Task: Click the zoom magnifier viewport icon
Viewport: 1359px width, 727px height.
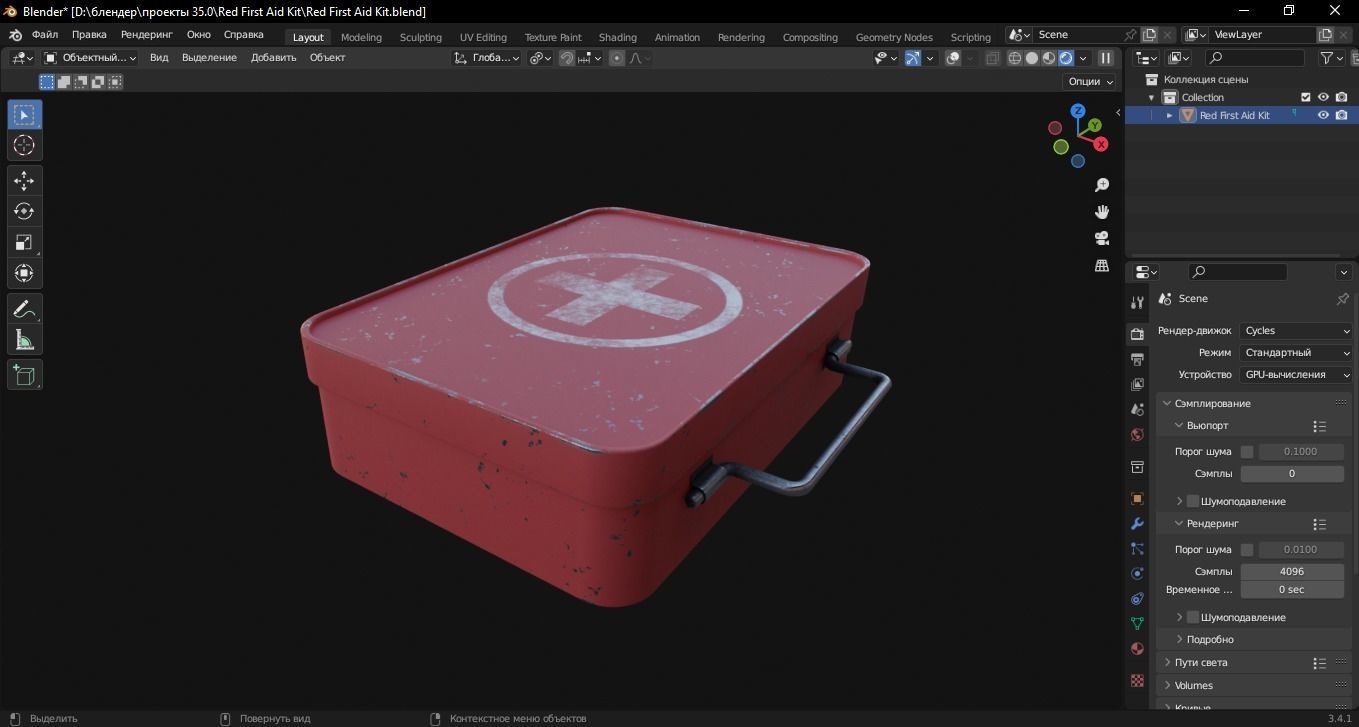Action: 1102,185
